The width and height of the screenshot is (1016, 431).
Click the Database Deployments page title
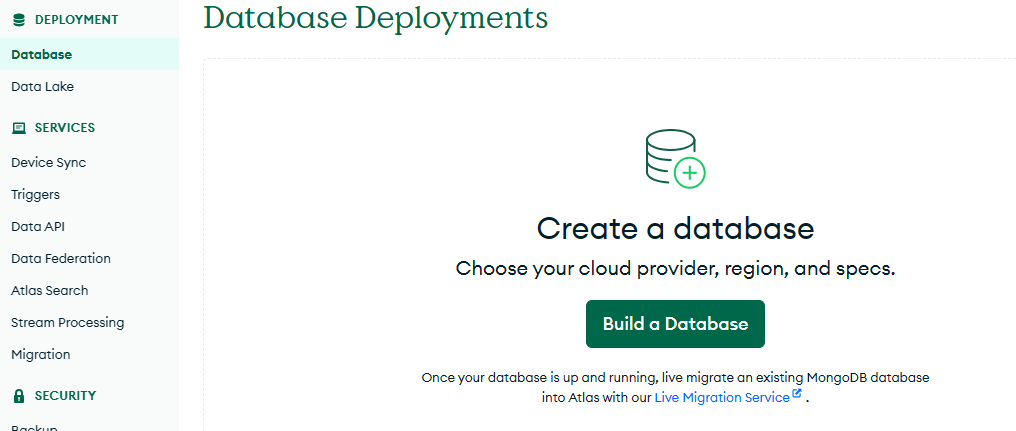tap(376, 17)
